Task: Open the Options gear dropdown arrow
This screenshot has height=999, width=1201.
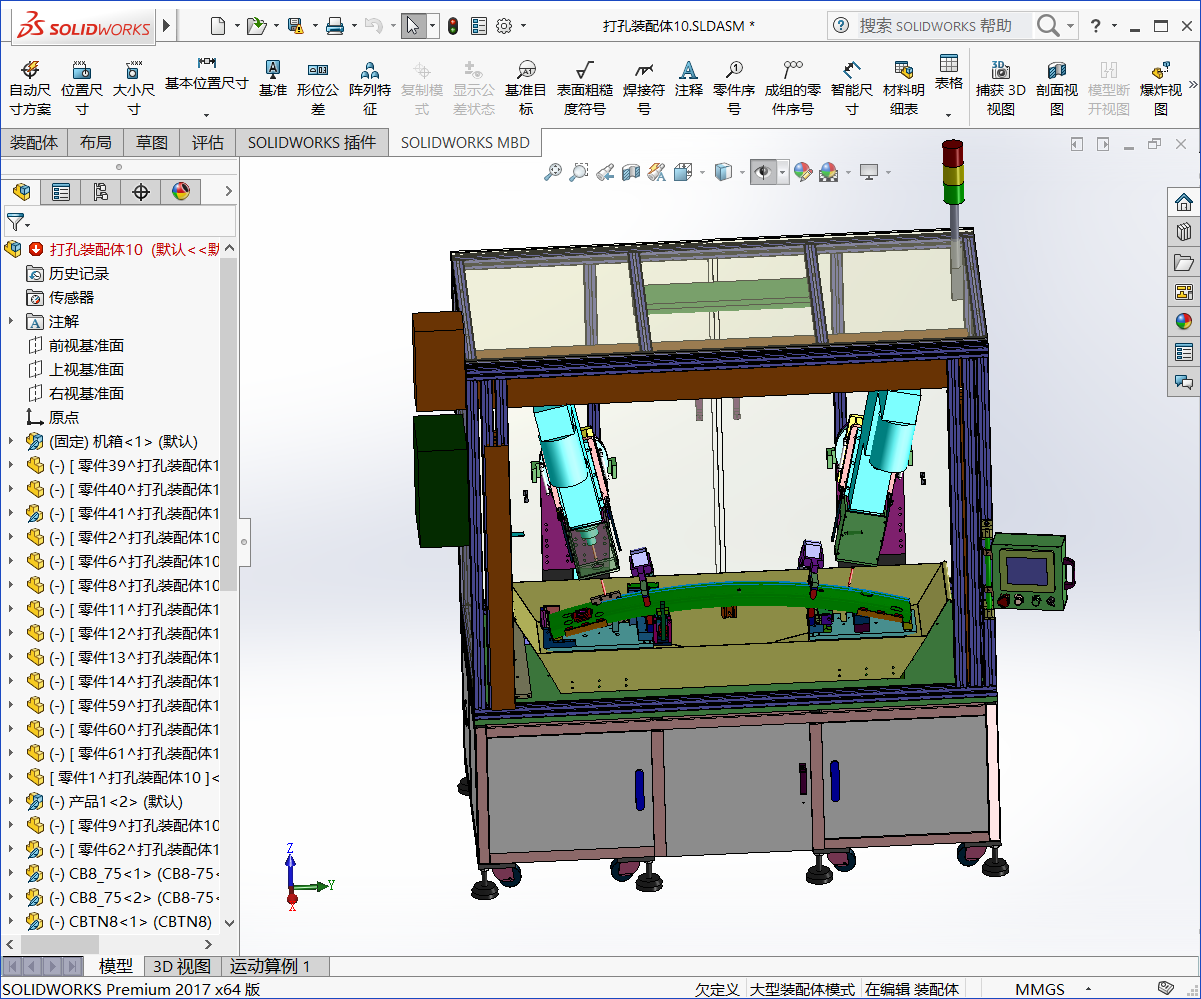Action: [x=523, y=26]
